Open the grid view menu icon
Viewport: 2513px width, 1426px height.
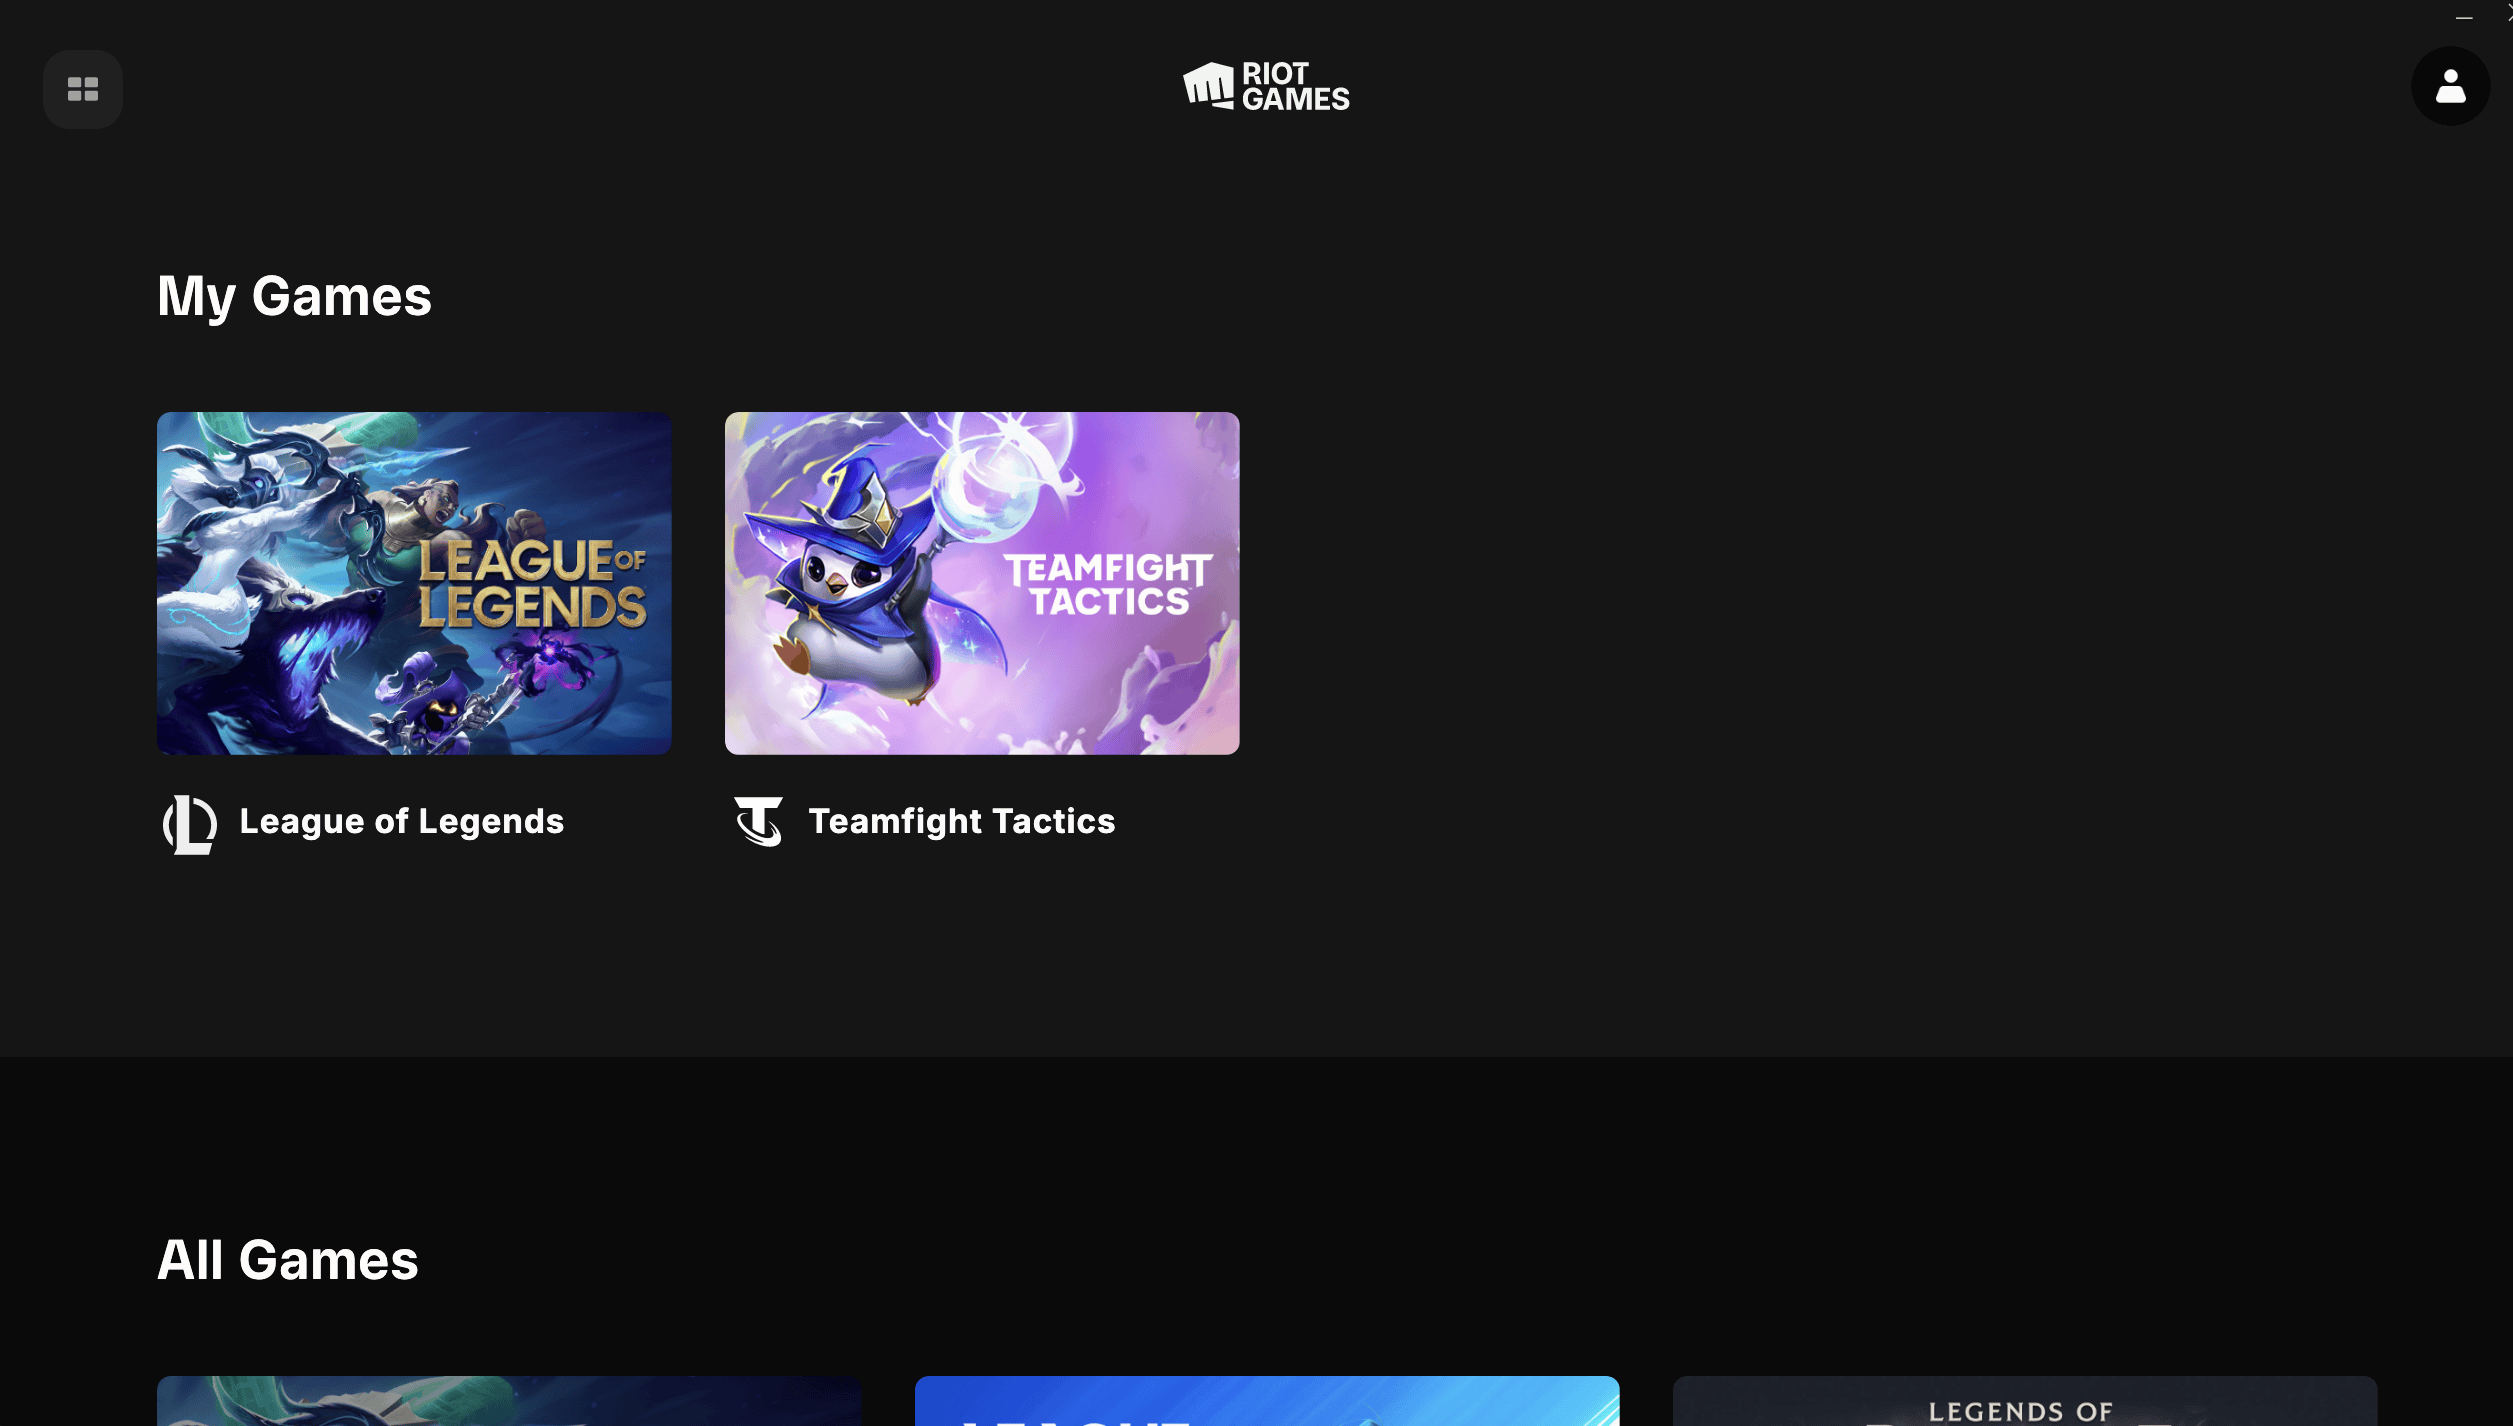83,89
